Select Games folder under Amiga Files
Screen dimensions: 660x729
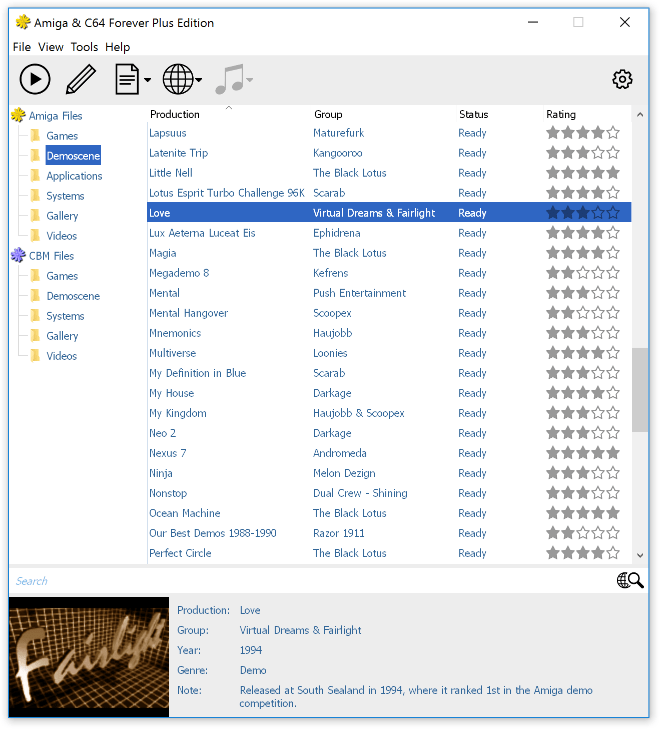point(62,136)
